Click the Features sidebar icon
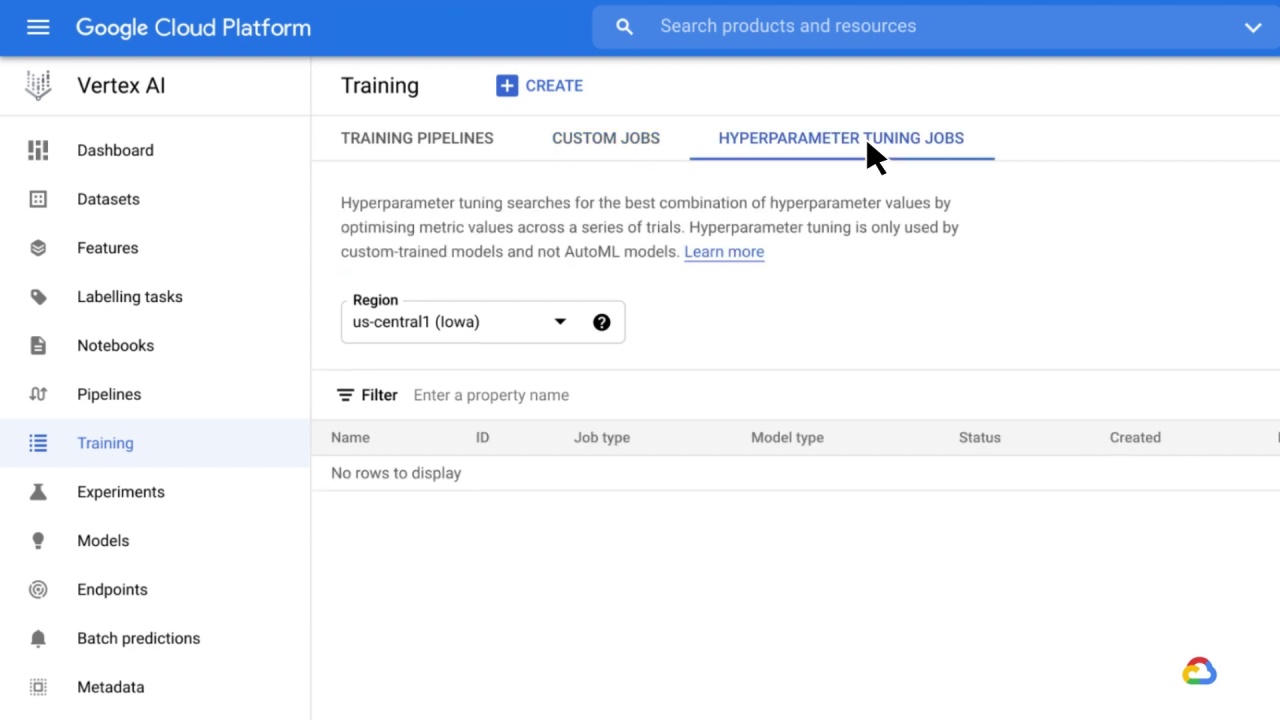The width and height of the screenshot is (1280, 720). point(38,248)
